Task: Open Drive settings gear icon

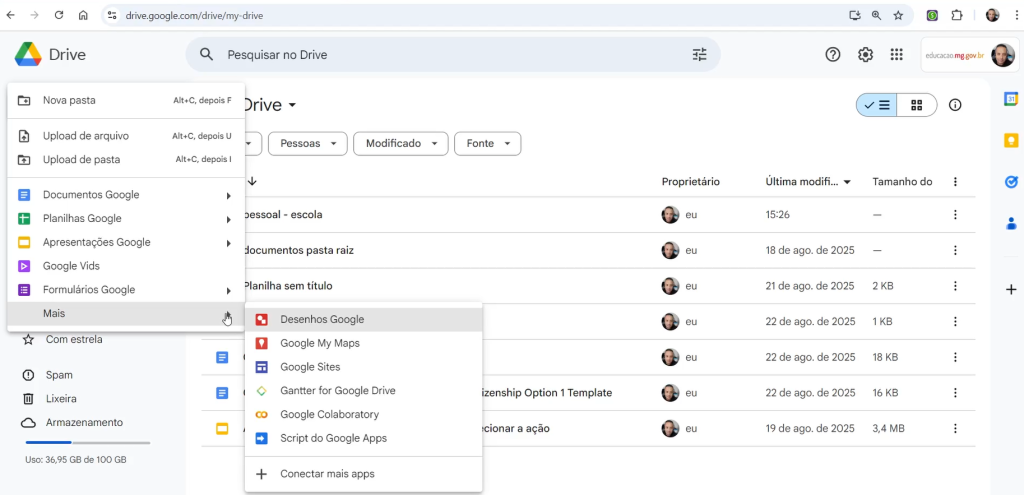Action: pyautogui.click(x=866, y=55)
